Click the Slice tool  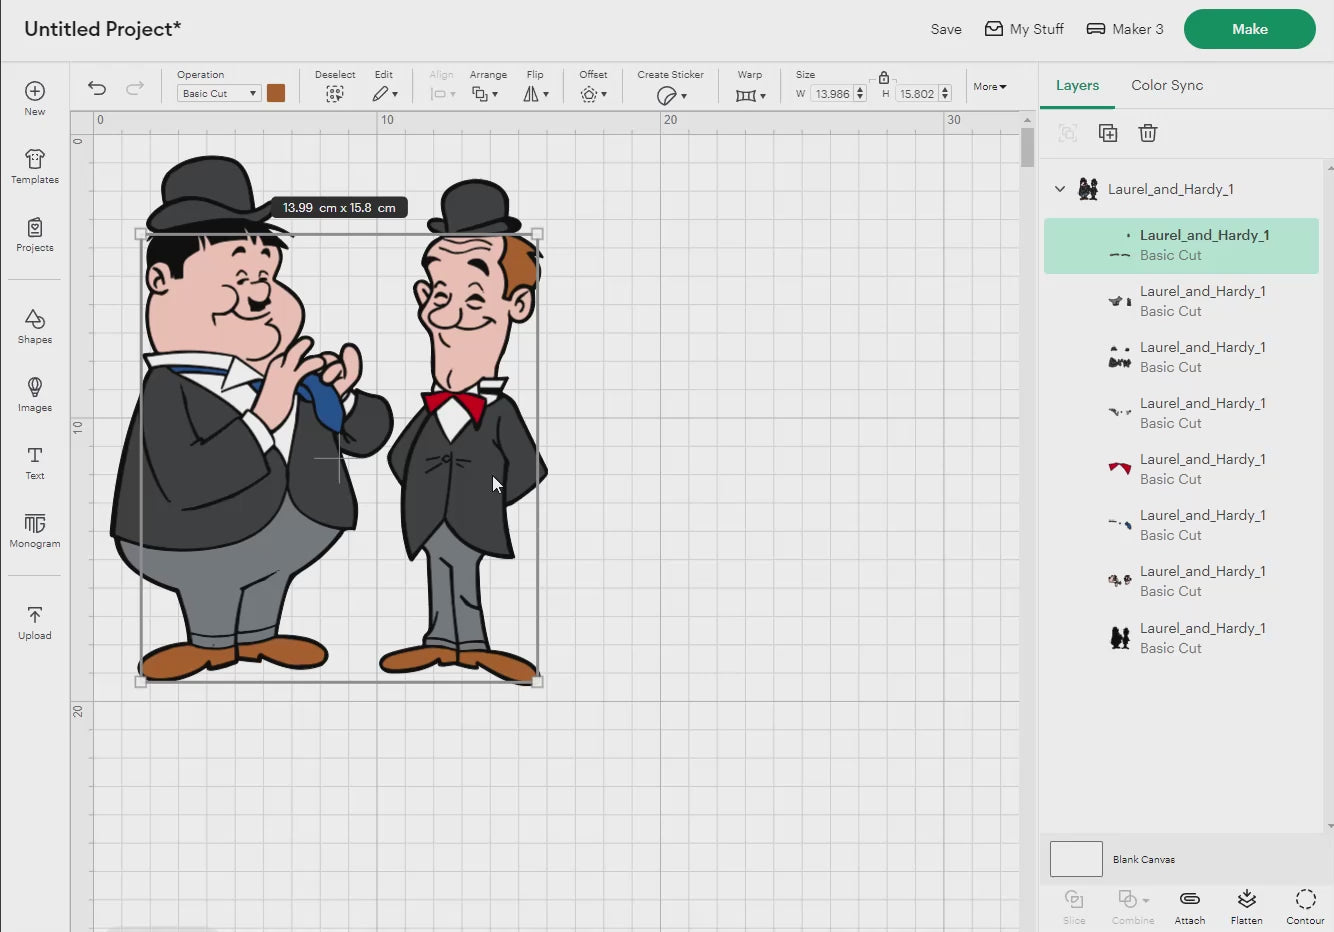(x=1074, y=906)
